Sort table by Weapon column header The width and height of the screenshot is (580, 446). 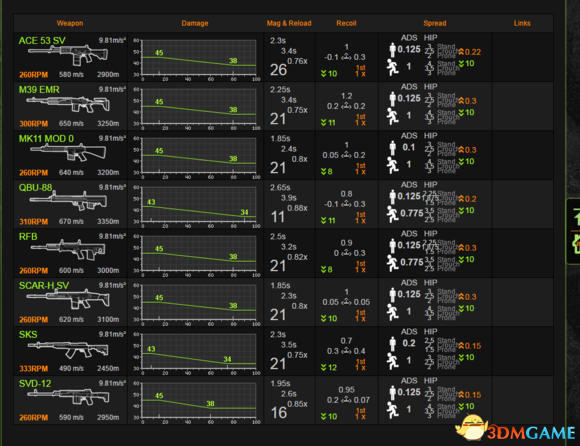70,23
